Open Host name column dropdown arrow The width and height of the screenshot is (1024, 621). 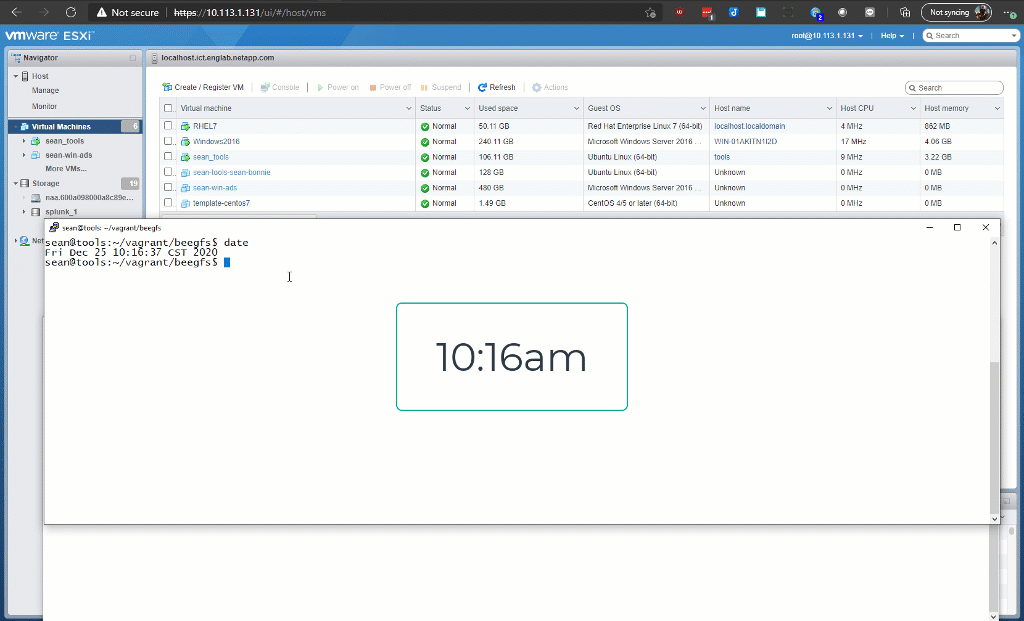point(829,108)
